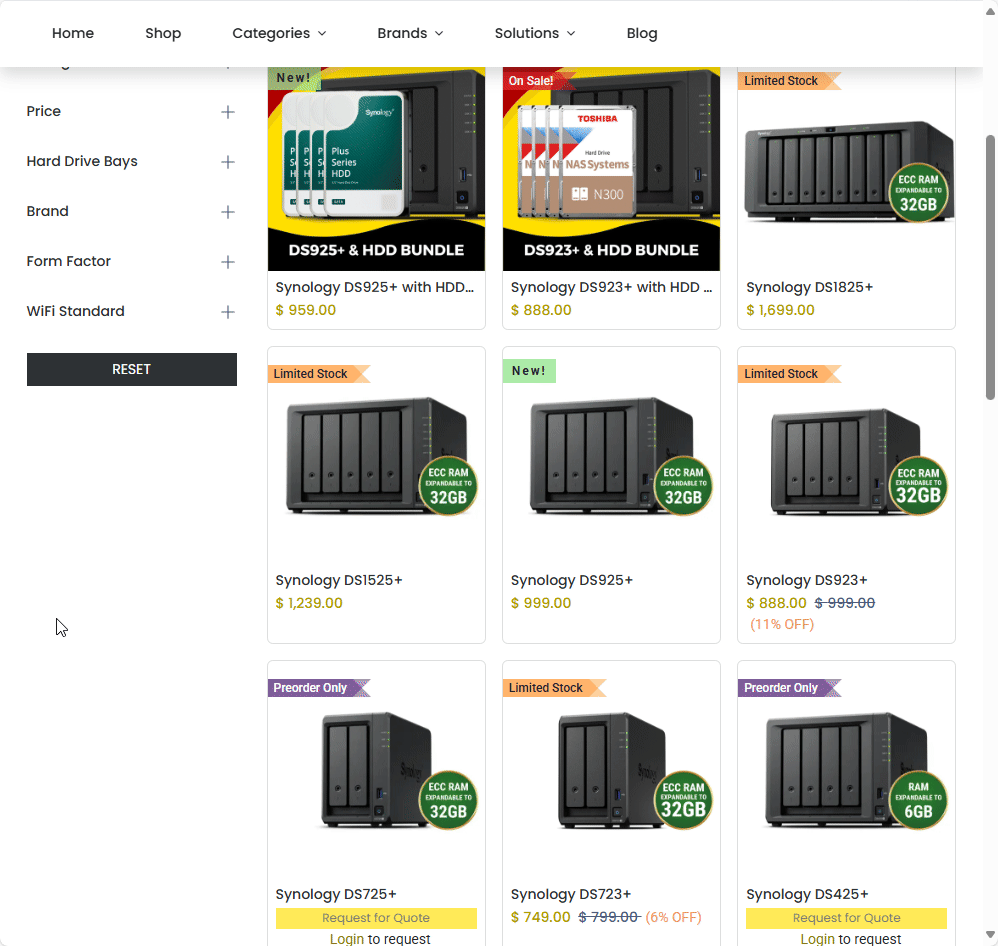Screen dimensions: 998x946
Task: Open the Synology DS425+ title link
Action: [808, 894]
